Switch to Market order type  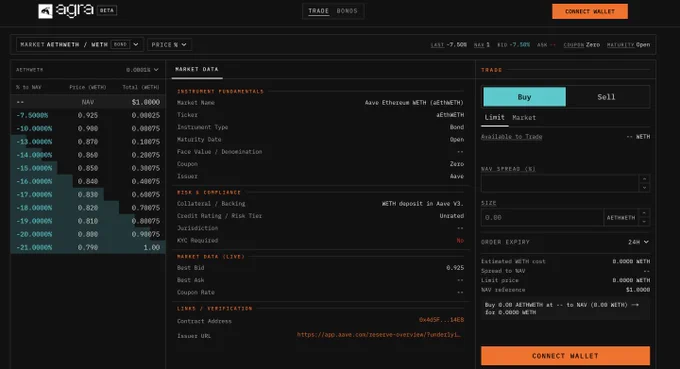(x=524, y=118)
